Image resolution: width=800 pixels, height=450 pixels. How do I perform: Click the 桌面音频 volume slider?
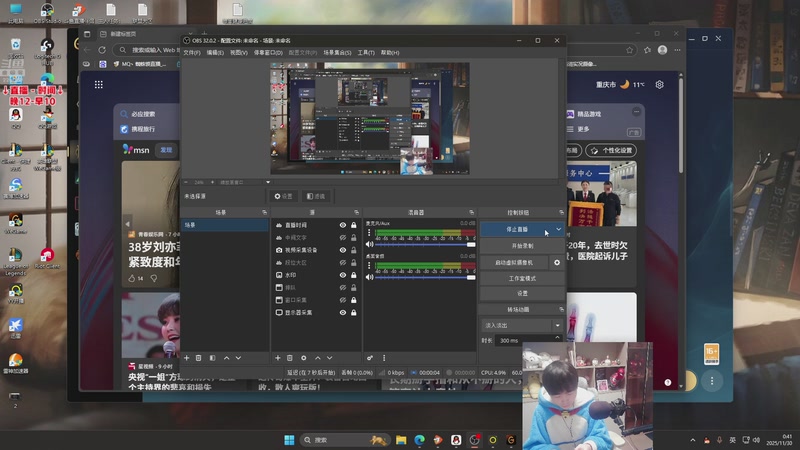point(420,276)
